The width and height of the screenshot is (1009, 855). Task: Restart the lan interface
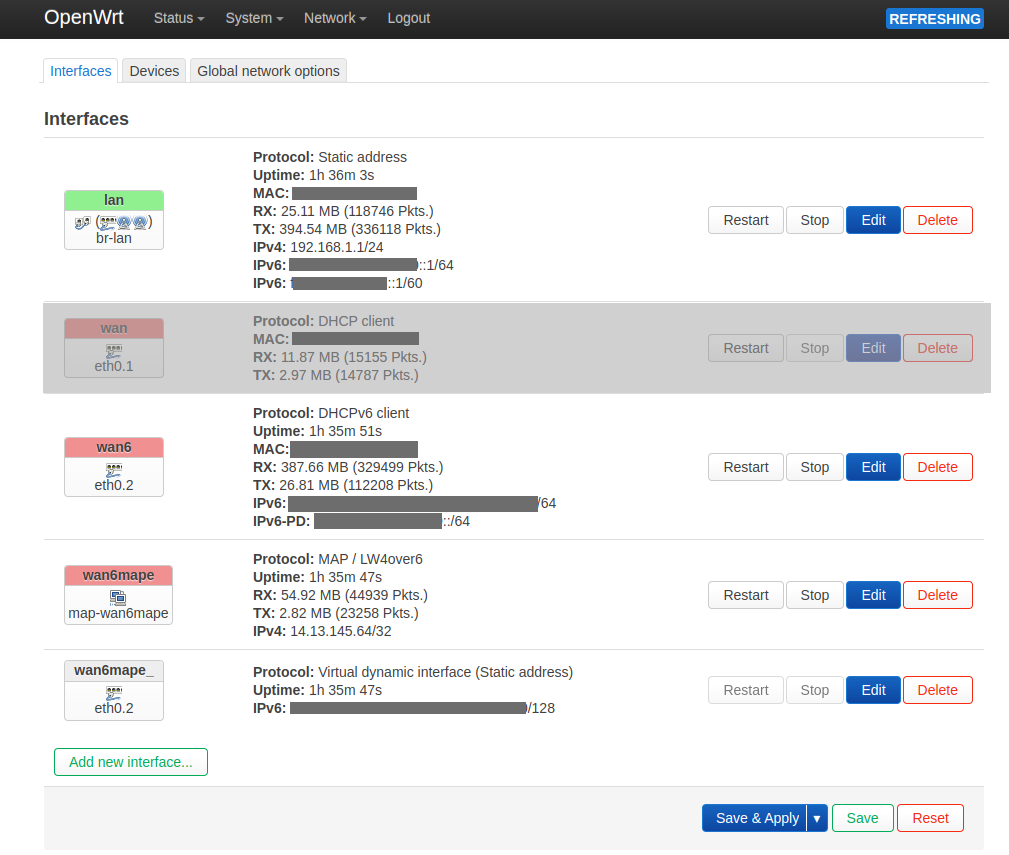coord(745,220)
